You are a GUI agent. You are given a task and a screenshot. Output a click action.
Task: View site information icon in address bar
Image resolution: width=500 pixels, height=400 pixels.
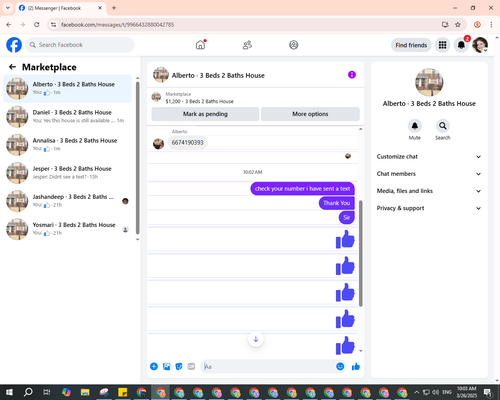point(53,24)
